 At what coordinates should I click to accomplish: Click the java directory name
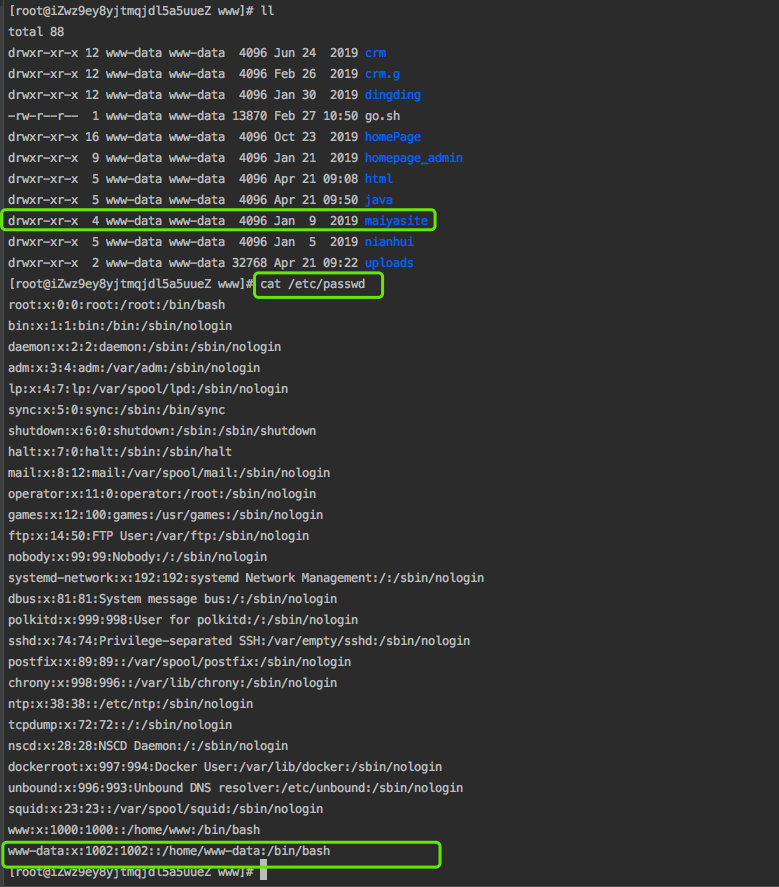pyautogui.click(x=378, y=200)
